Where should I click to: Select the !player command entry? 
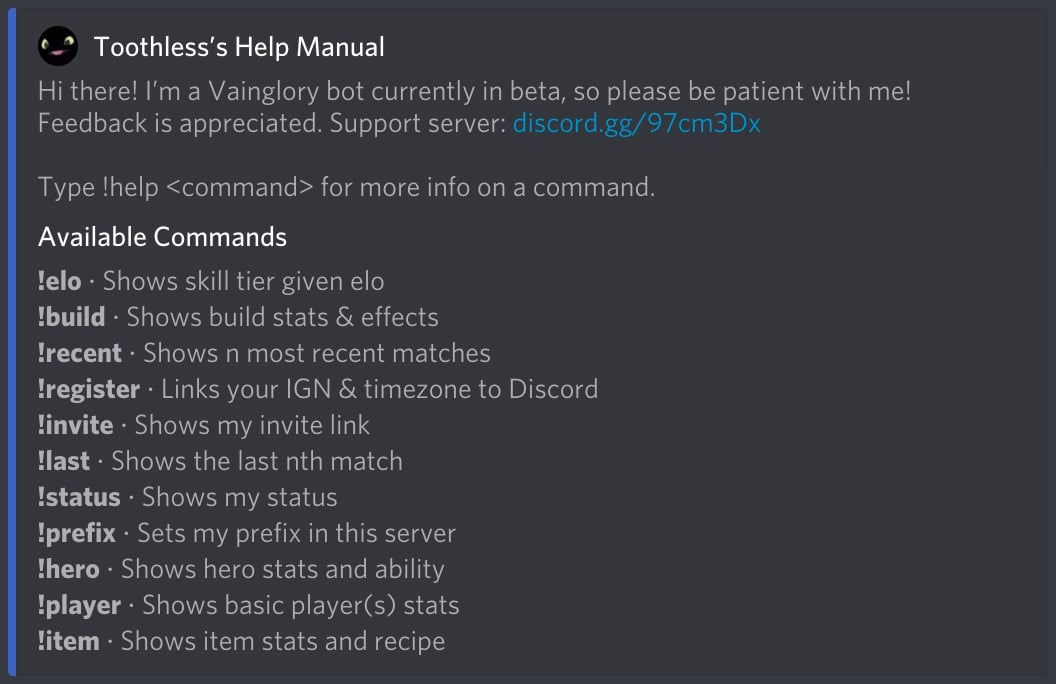[80, 605]
